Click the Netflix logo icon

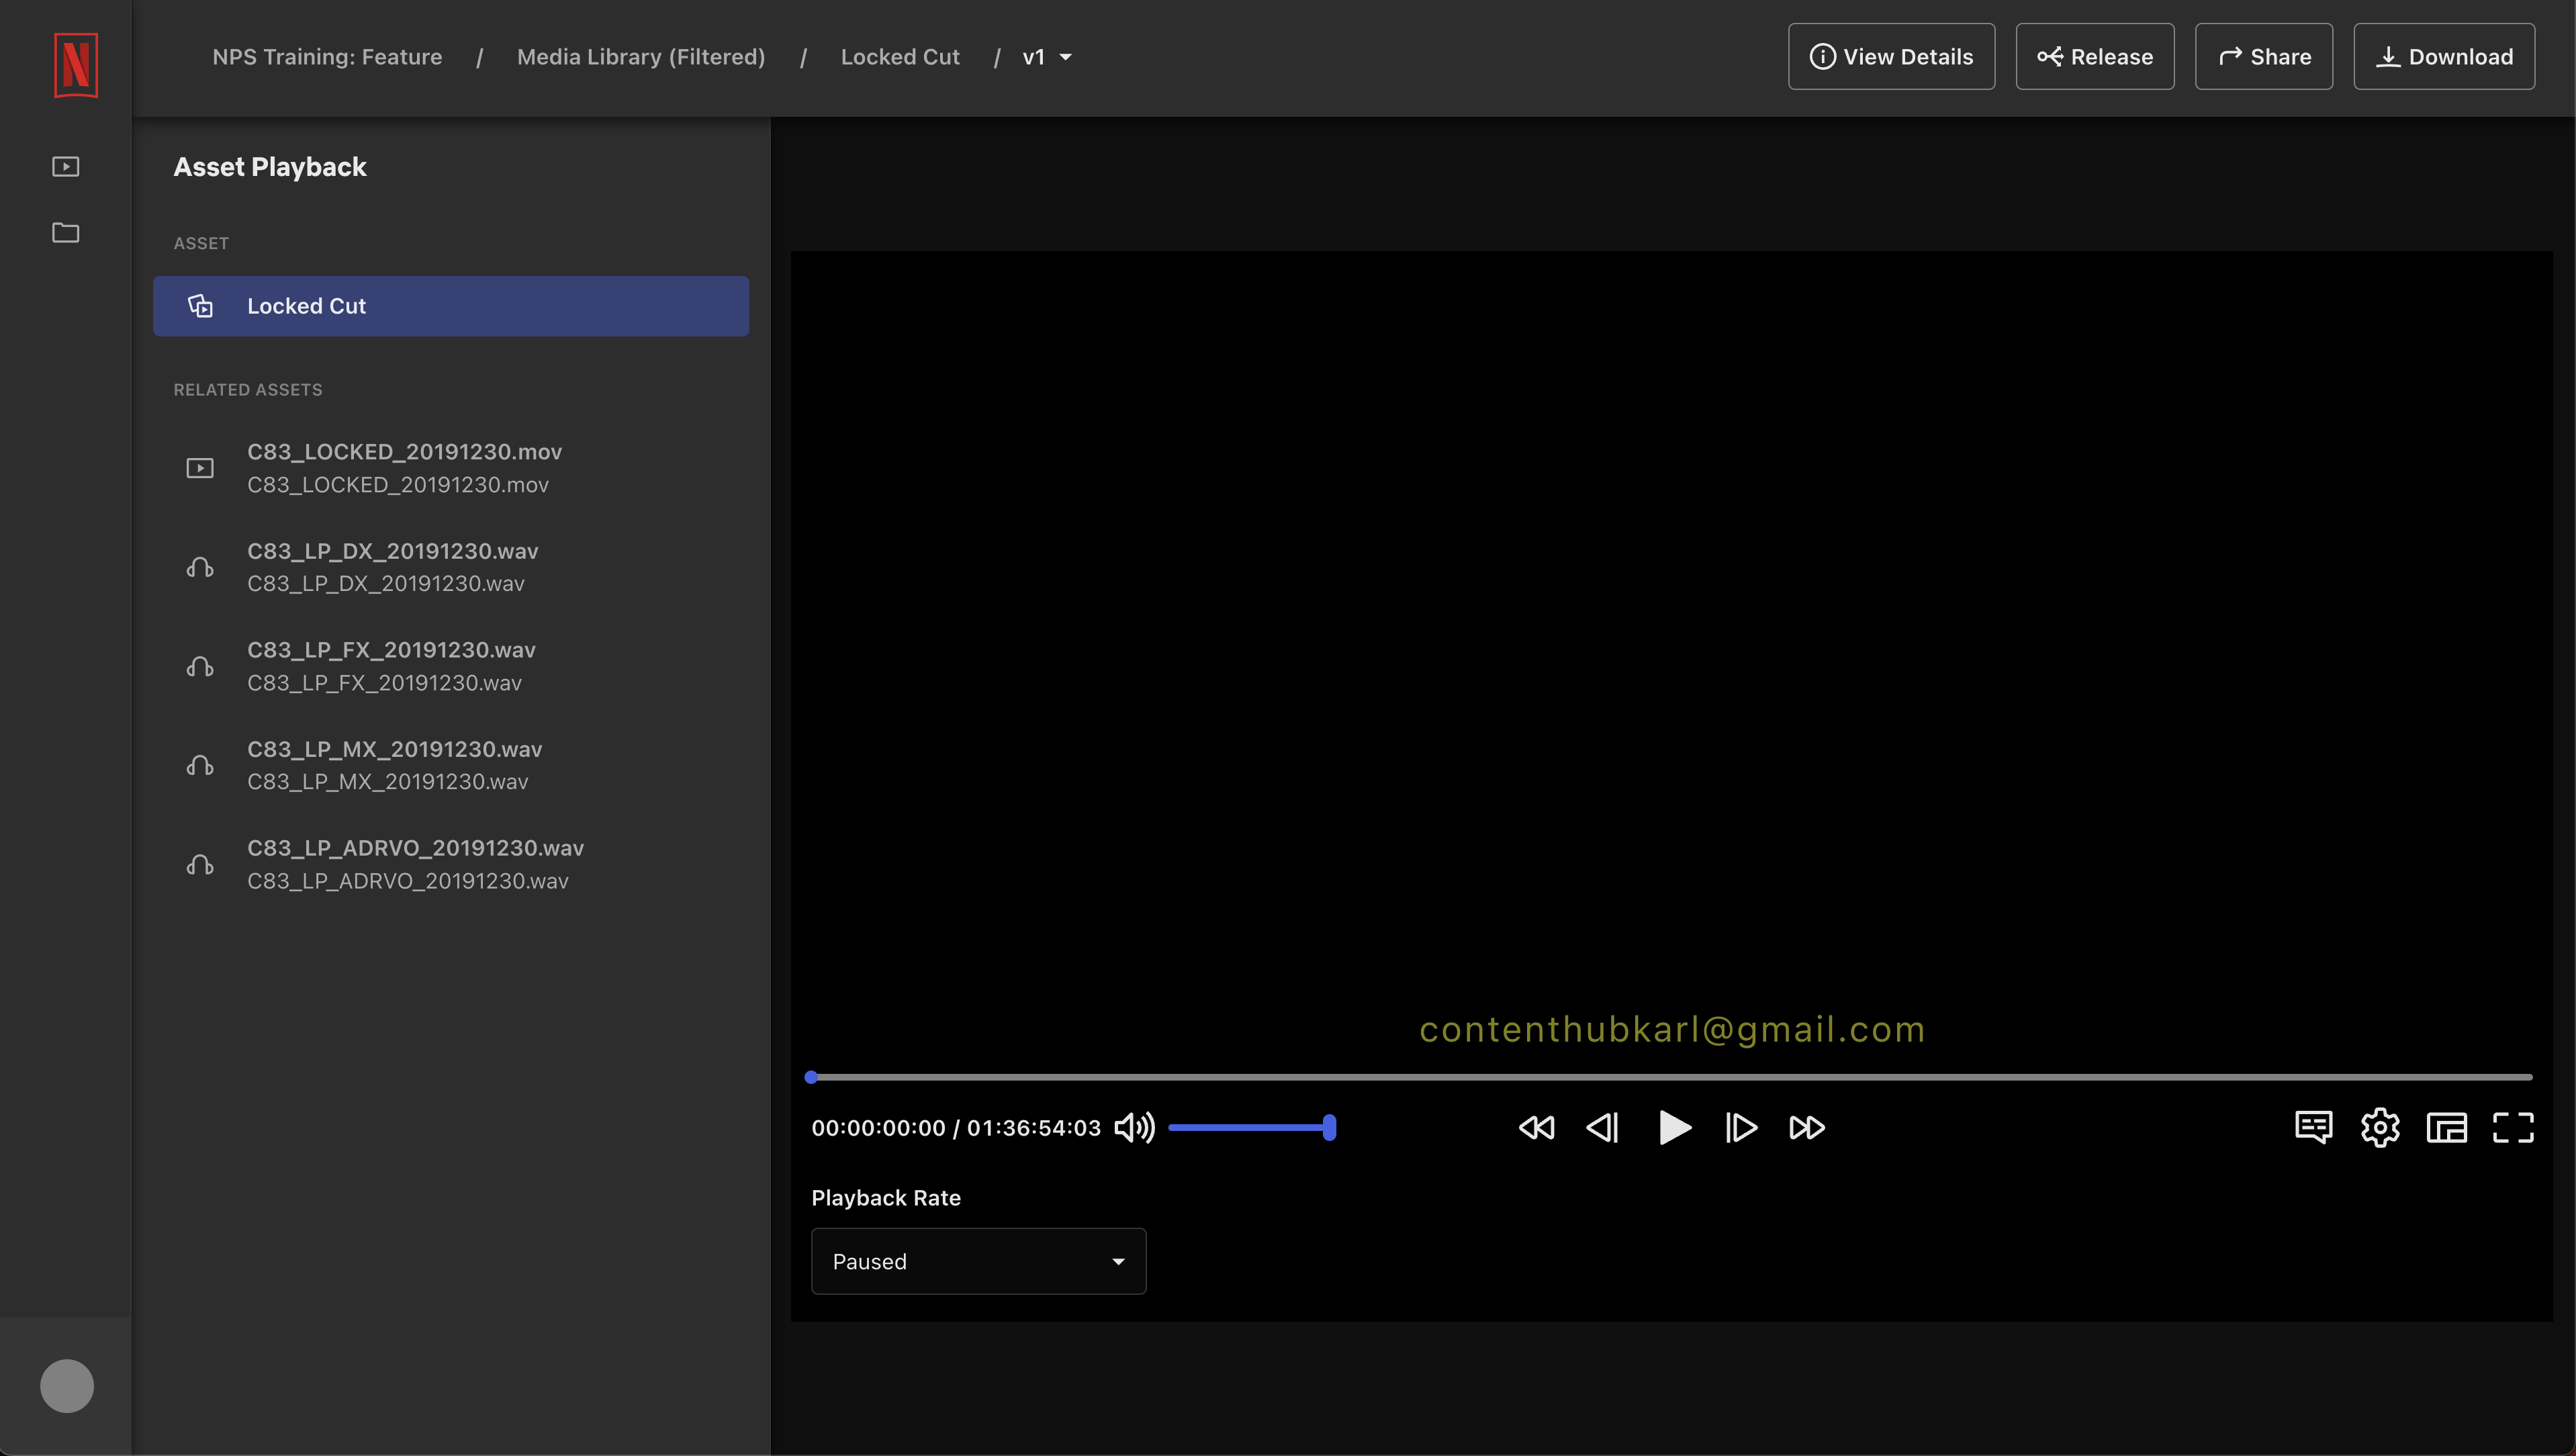[76, 65]
